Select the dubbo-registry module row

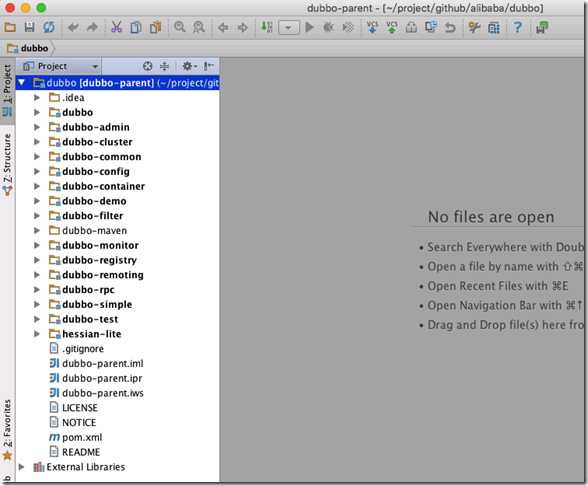118,260
